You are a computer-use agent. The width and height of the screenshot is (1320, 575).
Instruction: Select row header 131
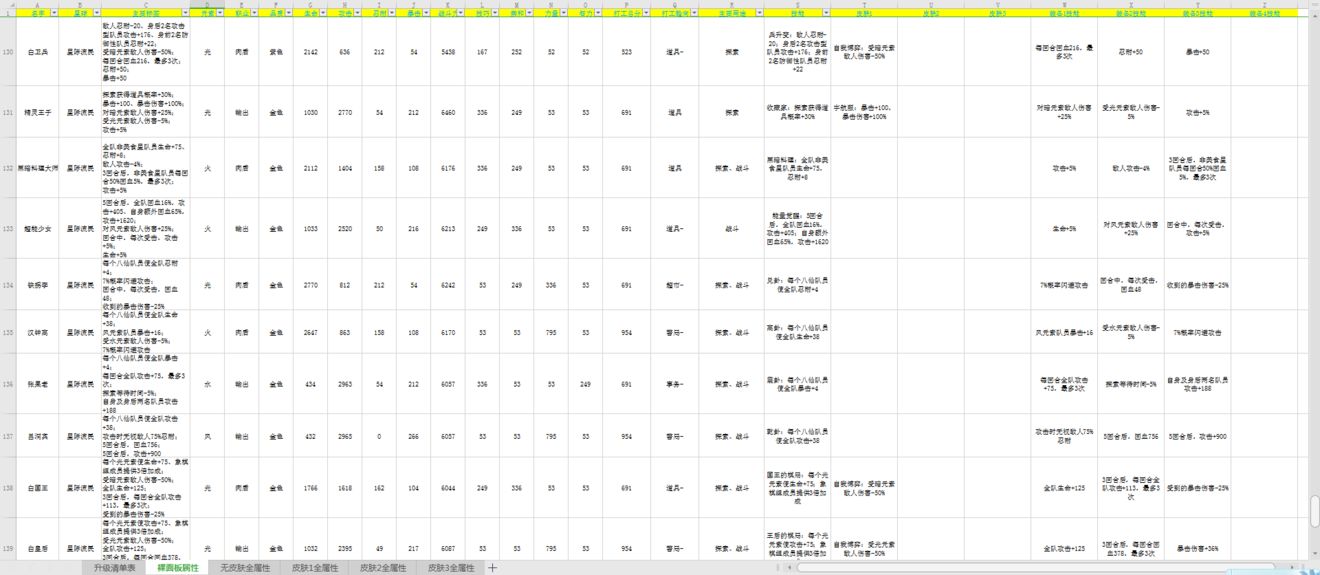point(8,113)
